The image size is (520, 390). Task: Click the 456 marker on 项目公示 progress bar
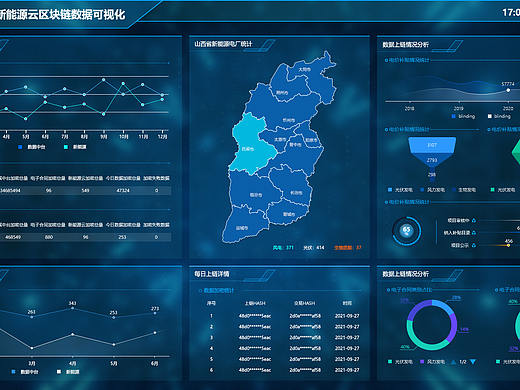point(508,245)
